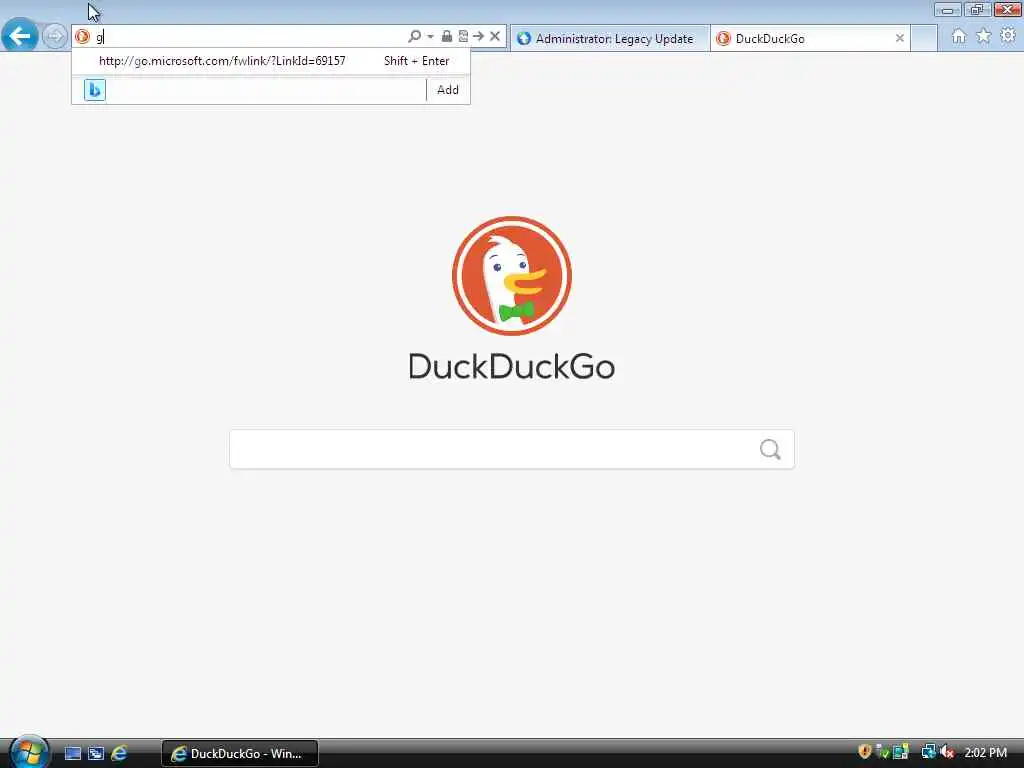This screenshot has width=1024, height=768.
Task: Open the Tools gear menu
Action: 1008,36
